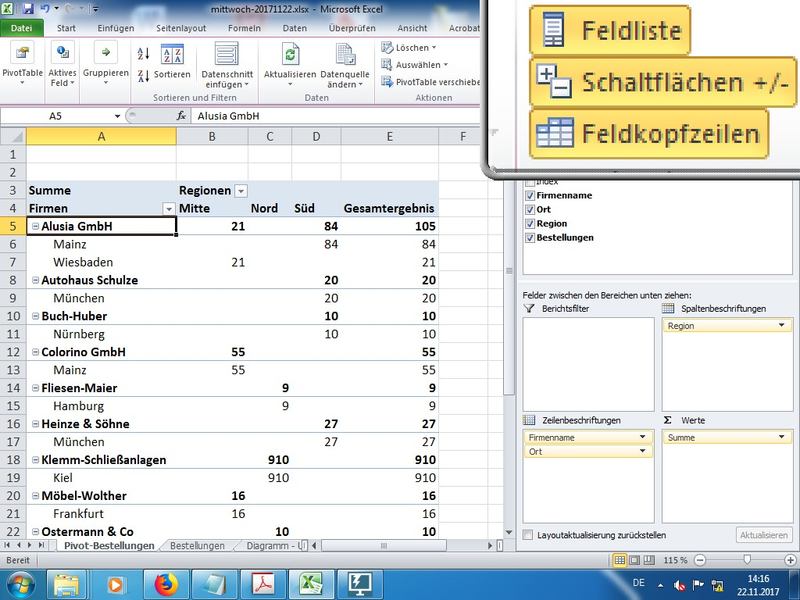Zoom out with the minus button
Screen dimensions: 800x600
(700, 560)
